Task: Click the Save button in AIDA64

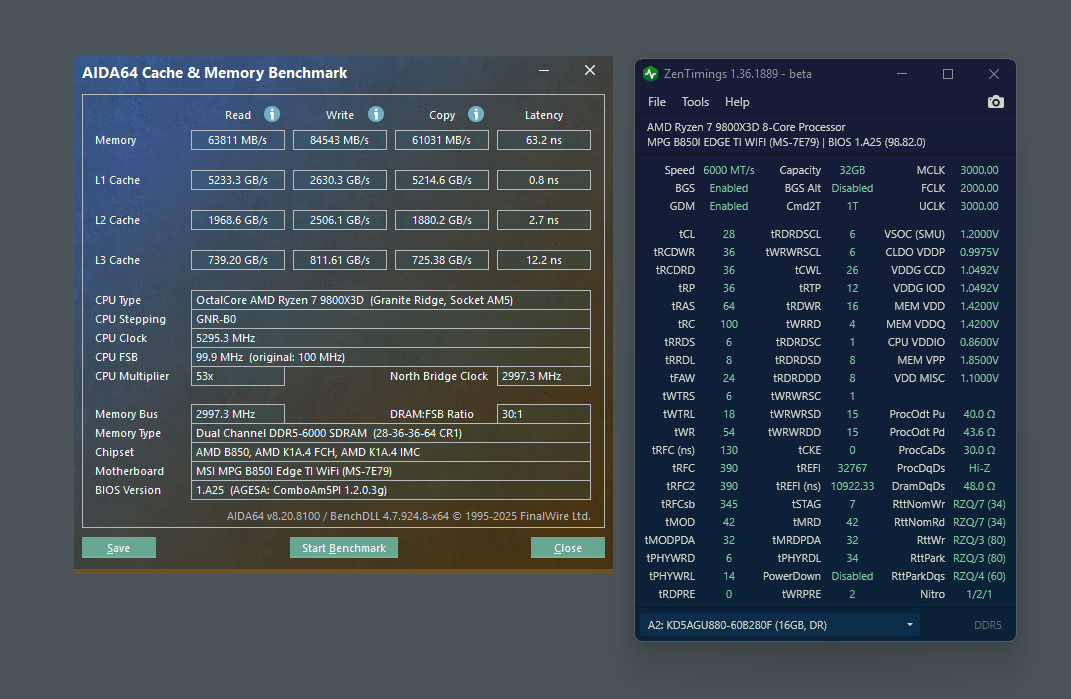Action: click(119, 548)
